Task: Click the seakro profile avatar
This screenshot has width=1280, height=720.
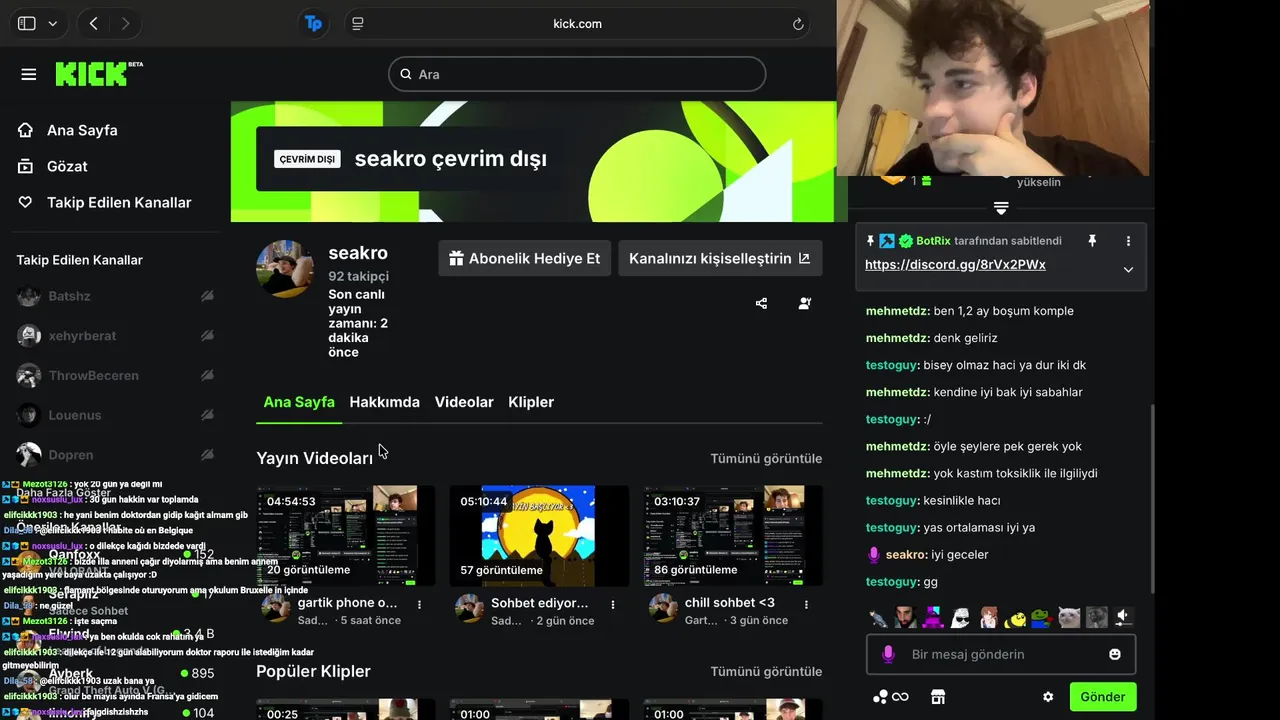Action: [285, 269]
